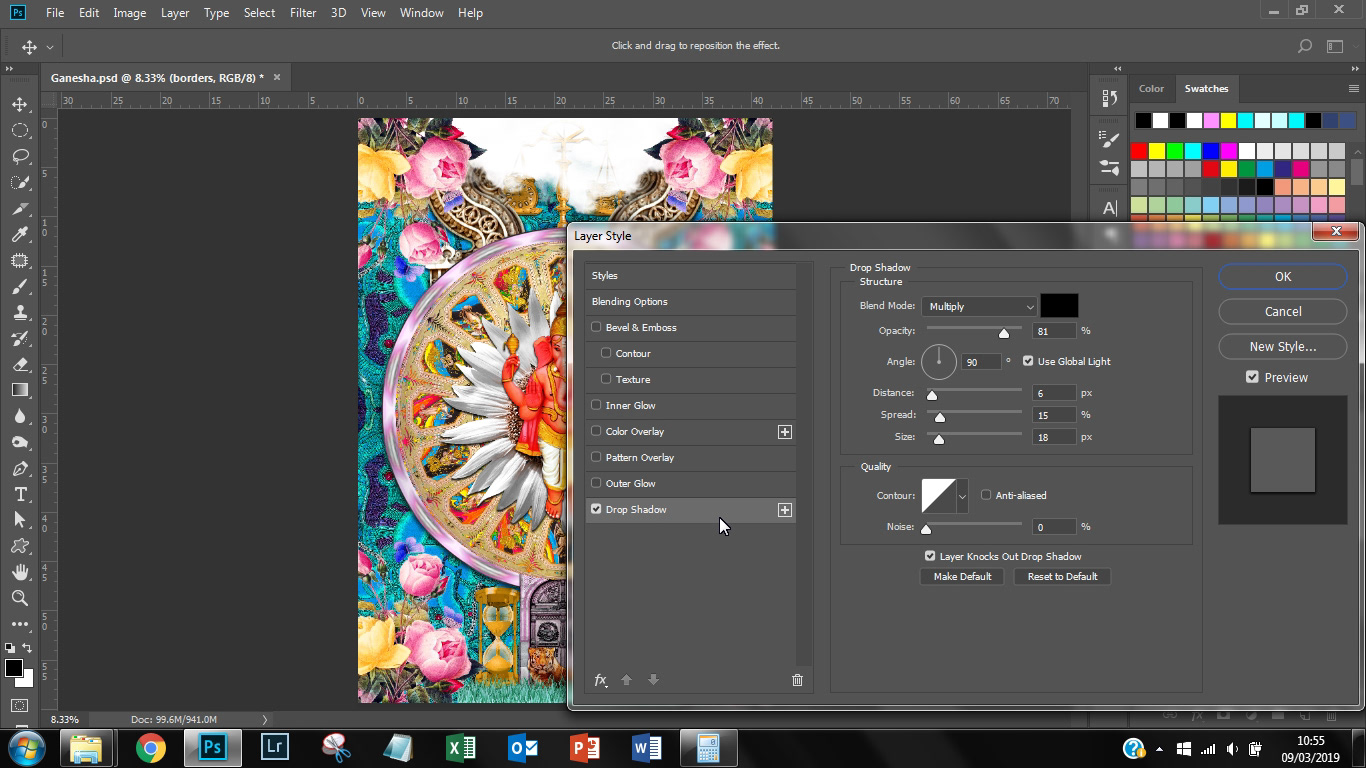Select the Zoom tool
1366x768 pixels.
pos(20,598)
